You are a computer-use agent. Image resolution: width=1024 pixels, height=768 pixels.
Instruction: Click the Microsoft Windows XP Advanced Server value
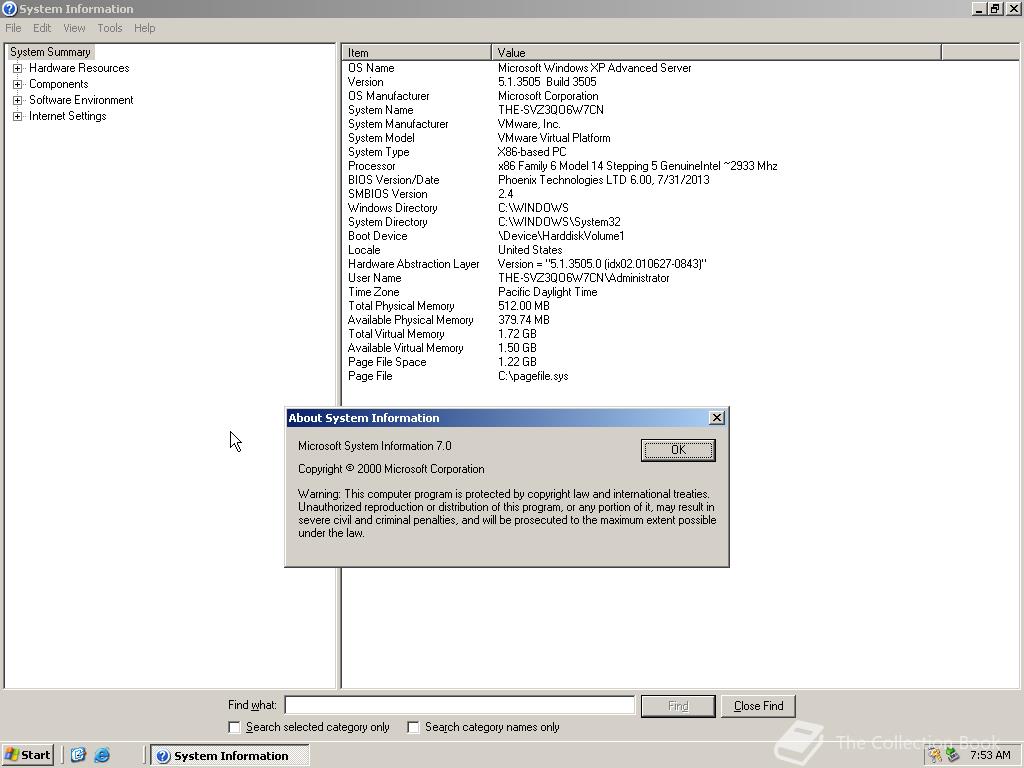tap(594, 68)
